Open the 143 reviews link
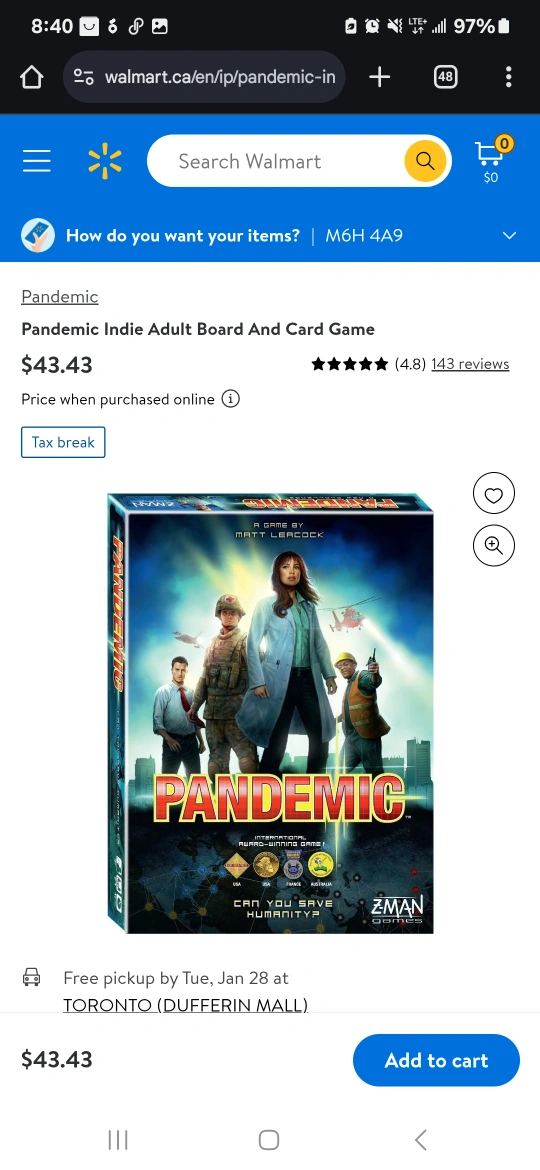Image resolution: width=540 pixels, height=1170 pixels. click(470, 363)
